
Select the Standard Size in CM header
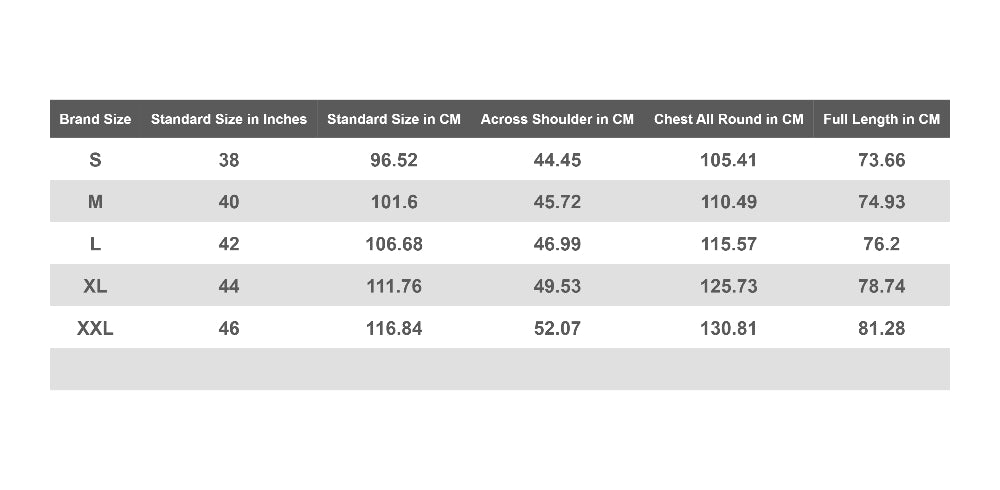(394, 119)
